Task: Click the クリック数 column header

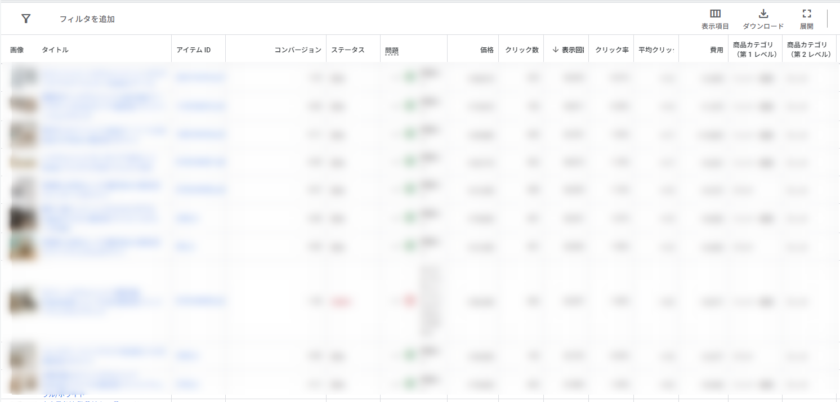Action: [x=522, y=49]
